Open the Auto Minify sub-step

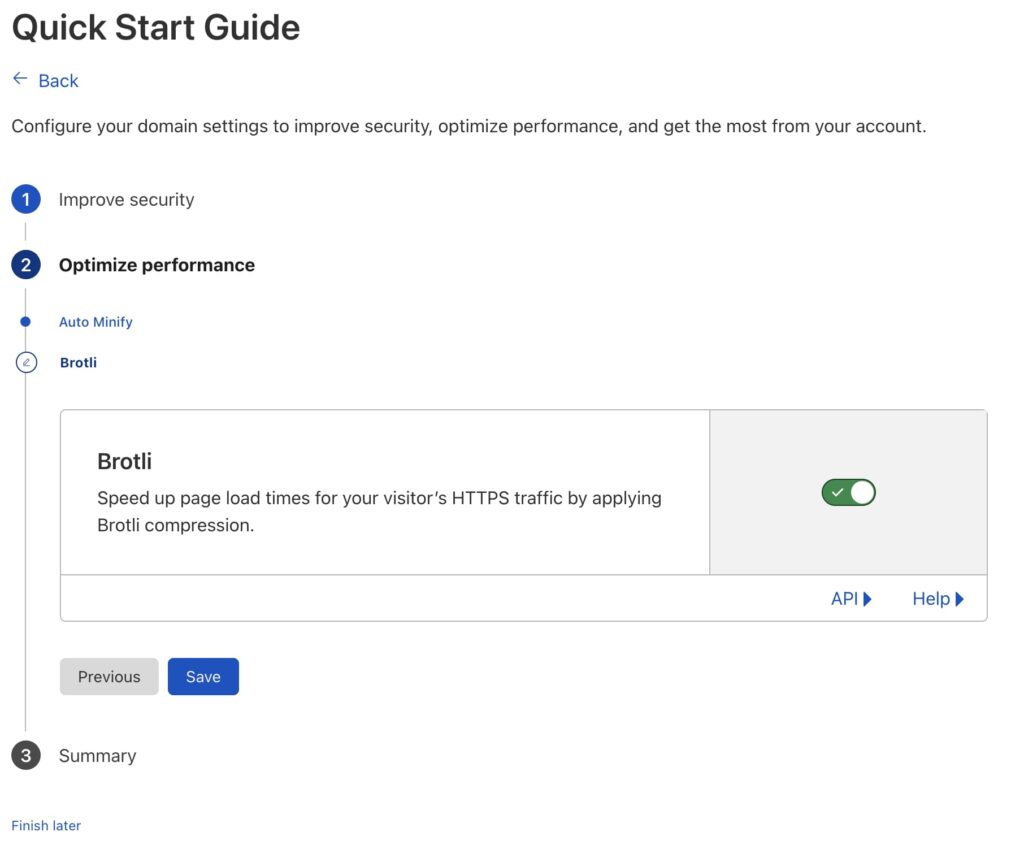(95, 321)
